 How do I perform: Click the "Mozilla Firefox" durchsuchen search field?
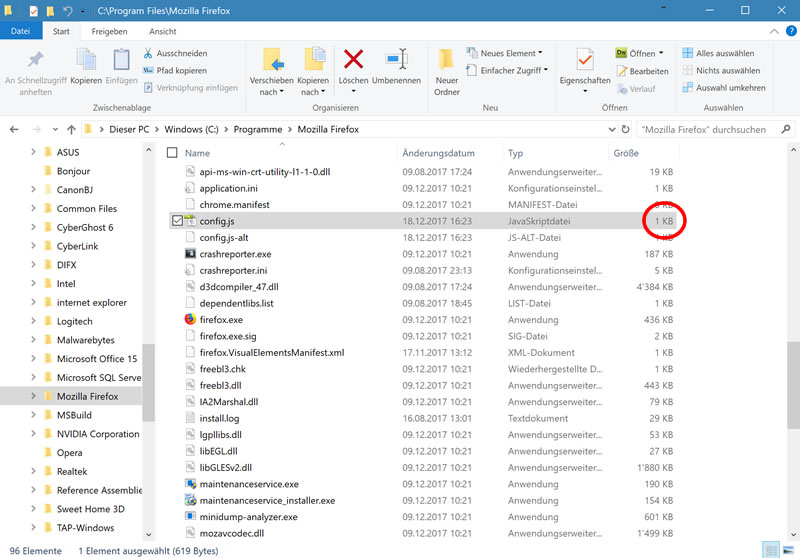click(710, 129)
